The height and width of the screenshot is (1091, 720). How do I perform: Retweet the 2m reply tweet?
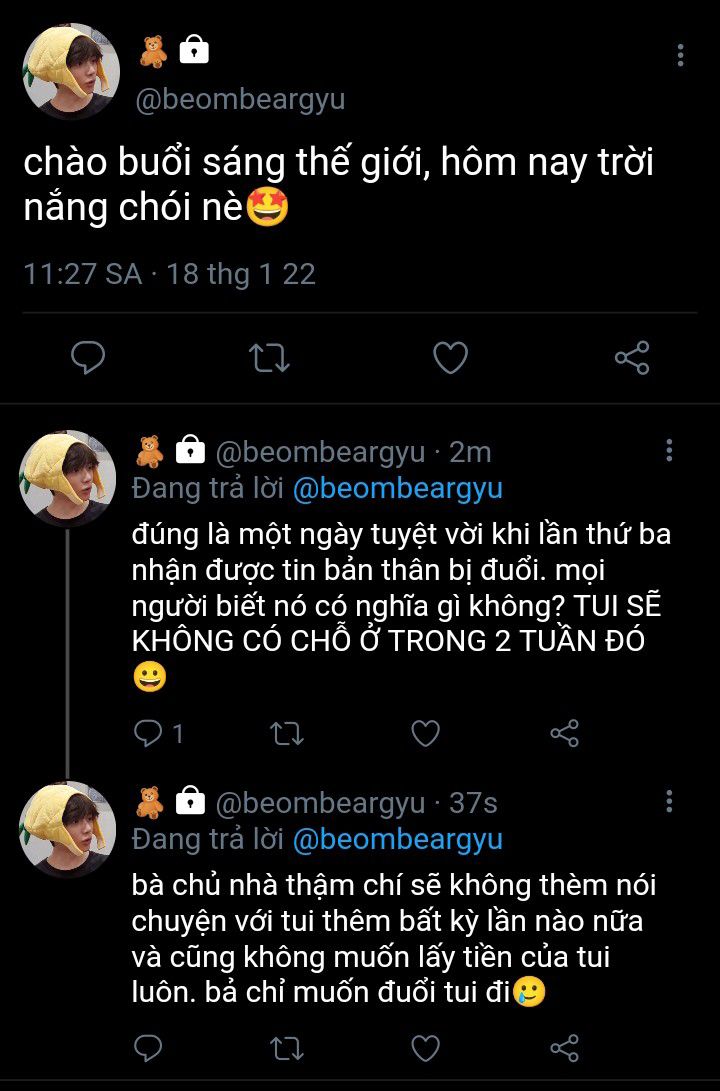coord(287,733)
